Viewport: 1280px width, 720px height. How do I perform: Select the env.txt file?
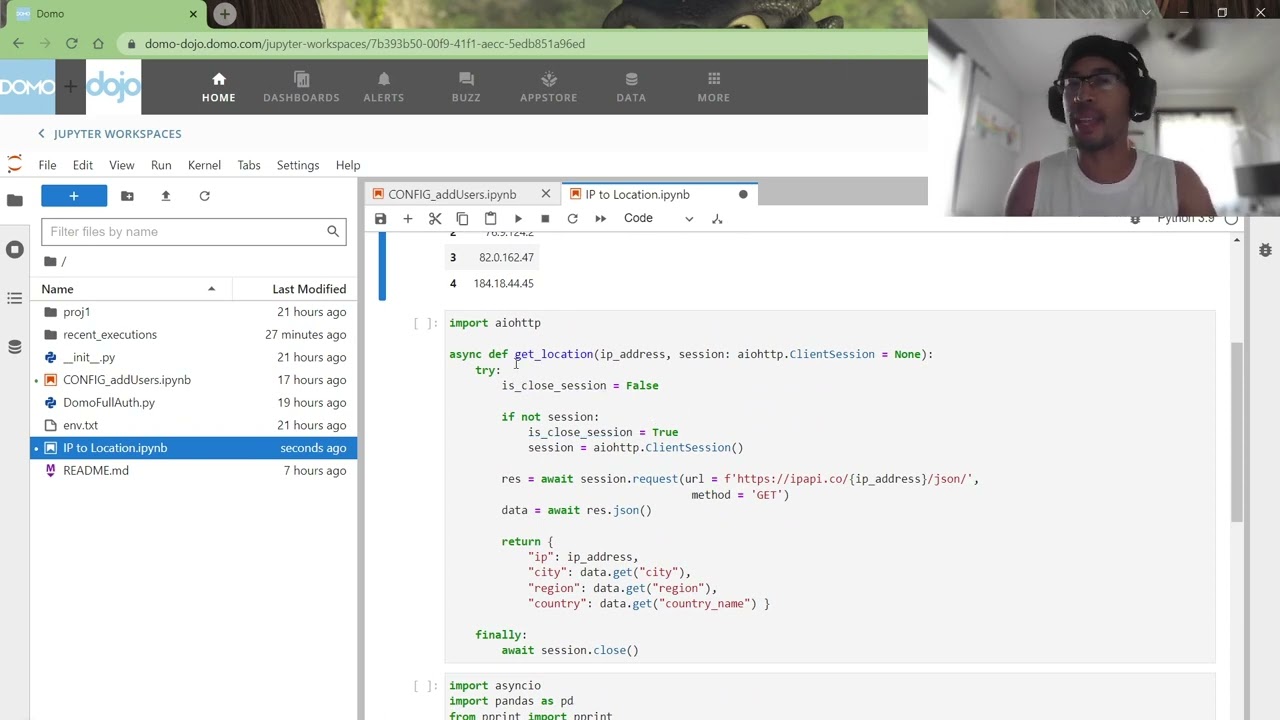click(x=194, y=425)
